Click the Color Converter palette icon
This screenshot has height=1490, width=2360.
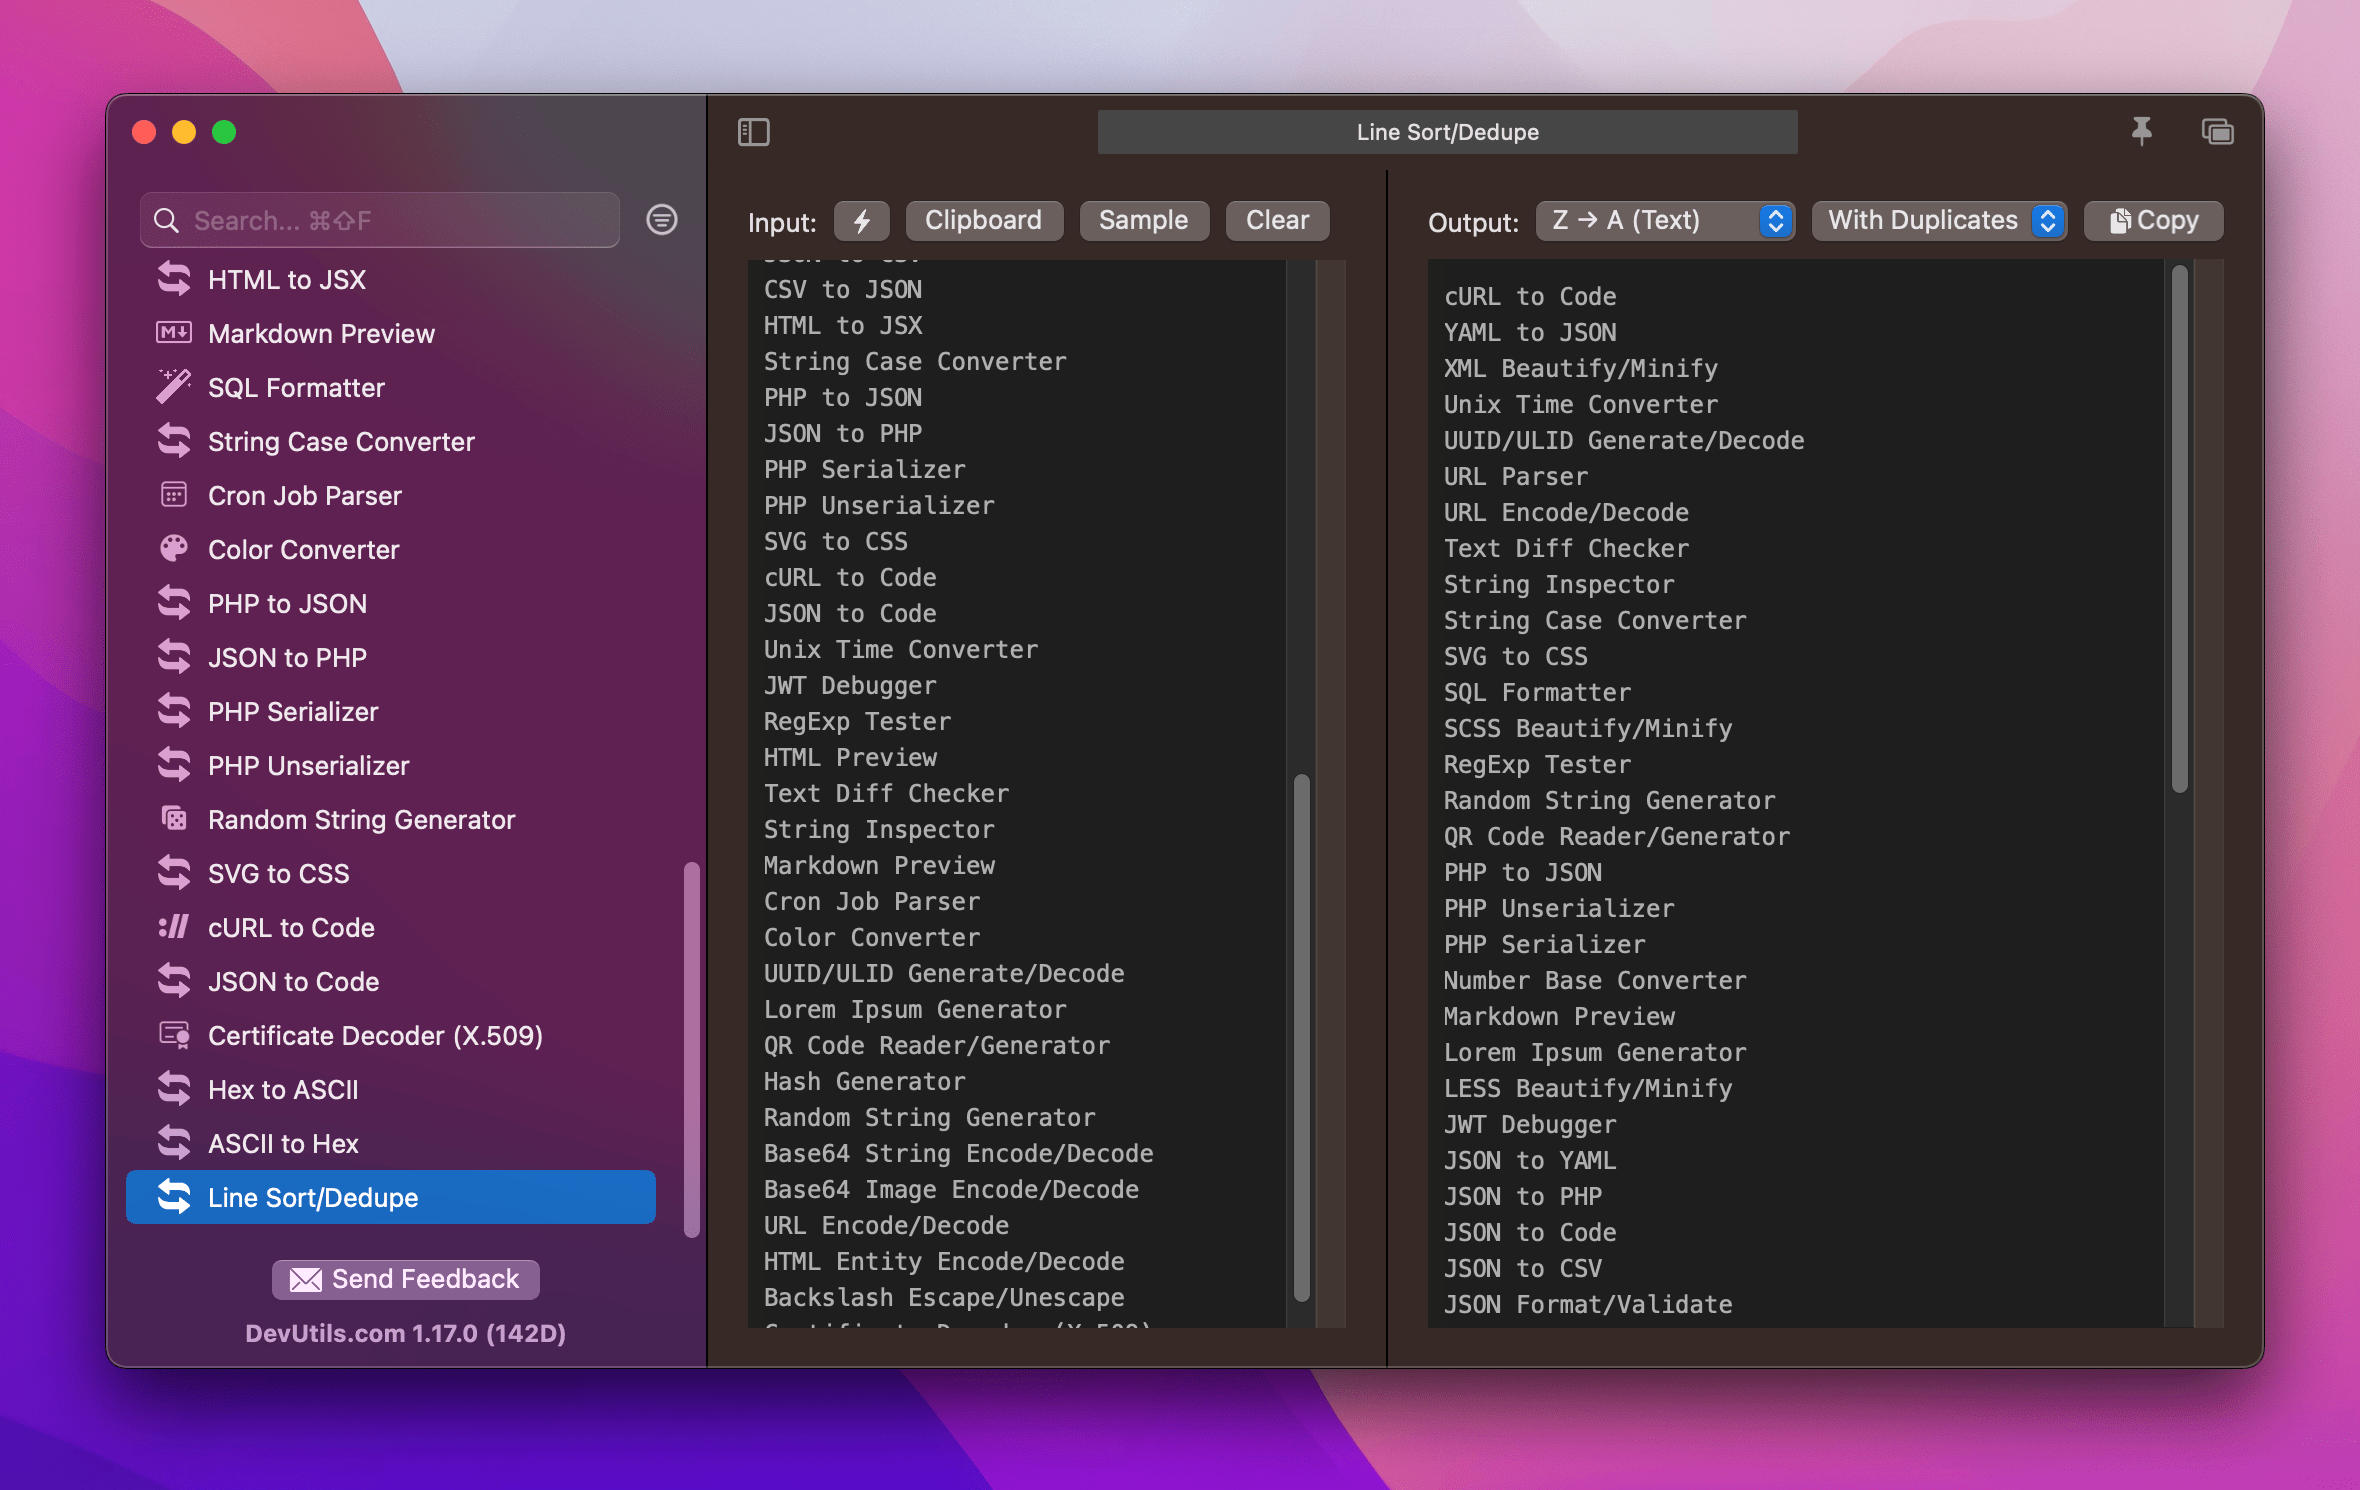(174, 549)
